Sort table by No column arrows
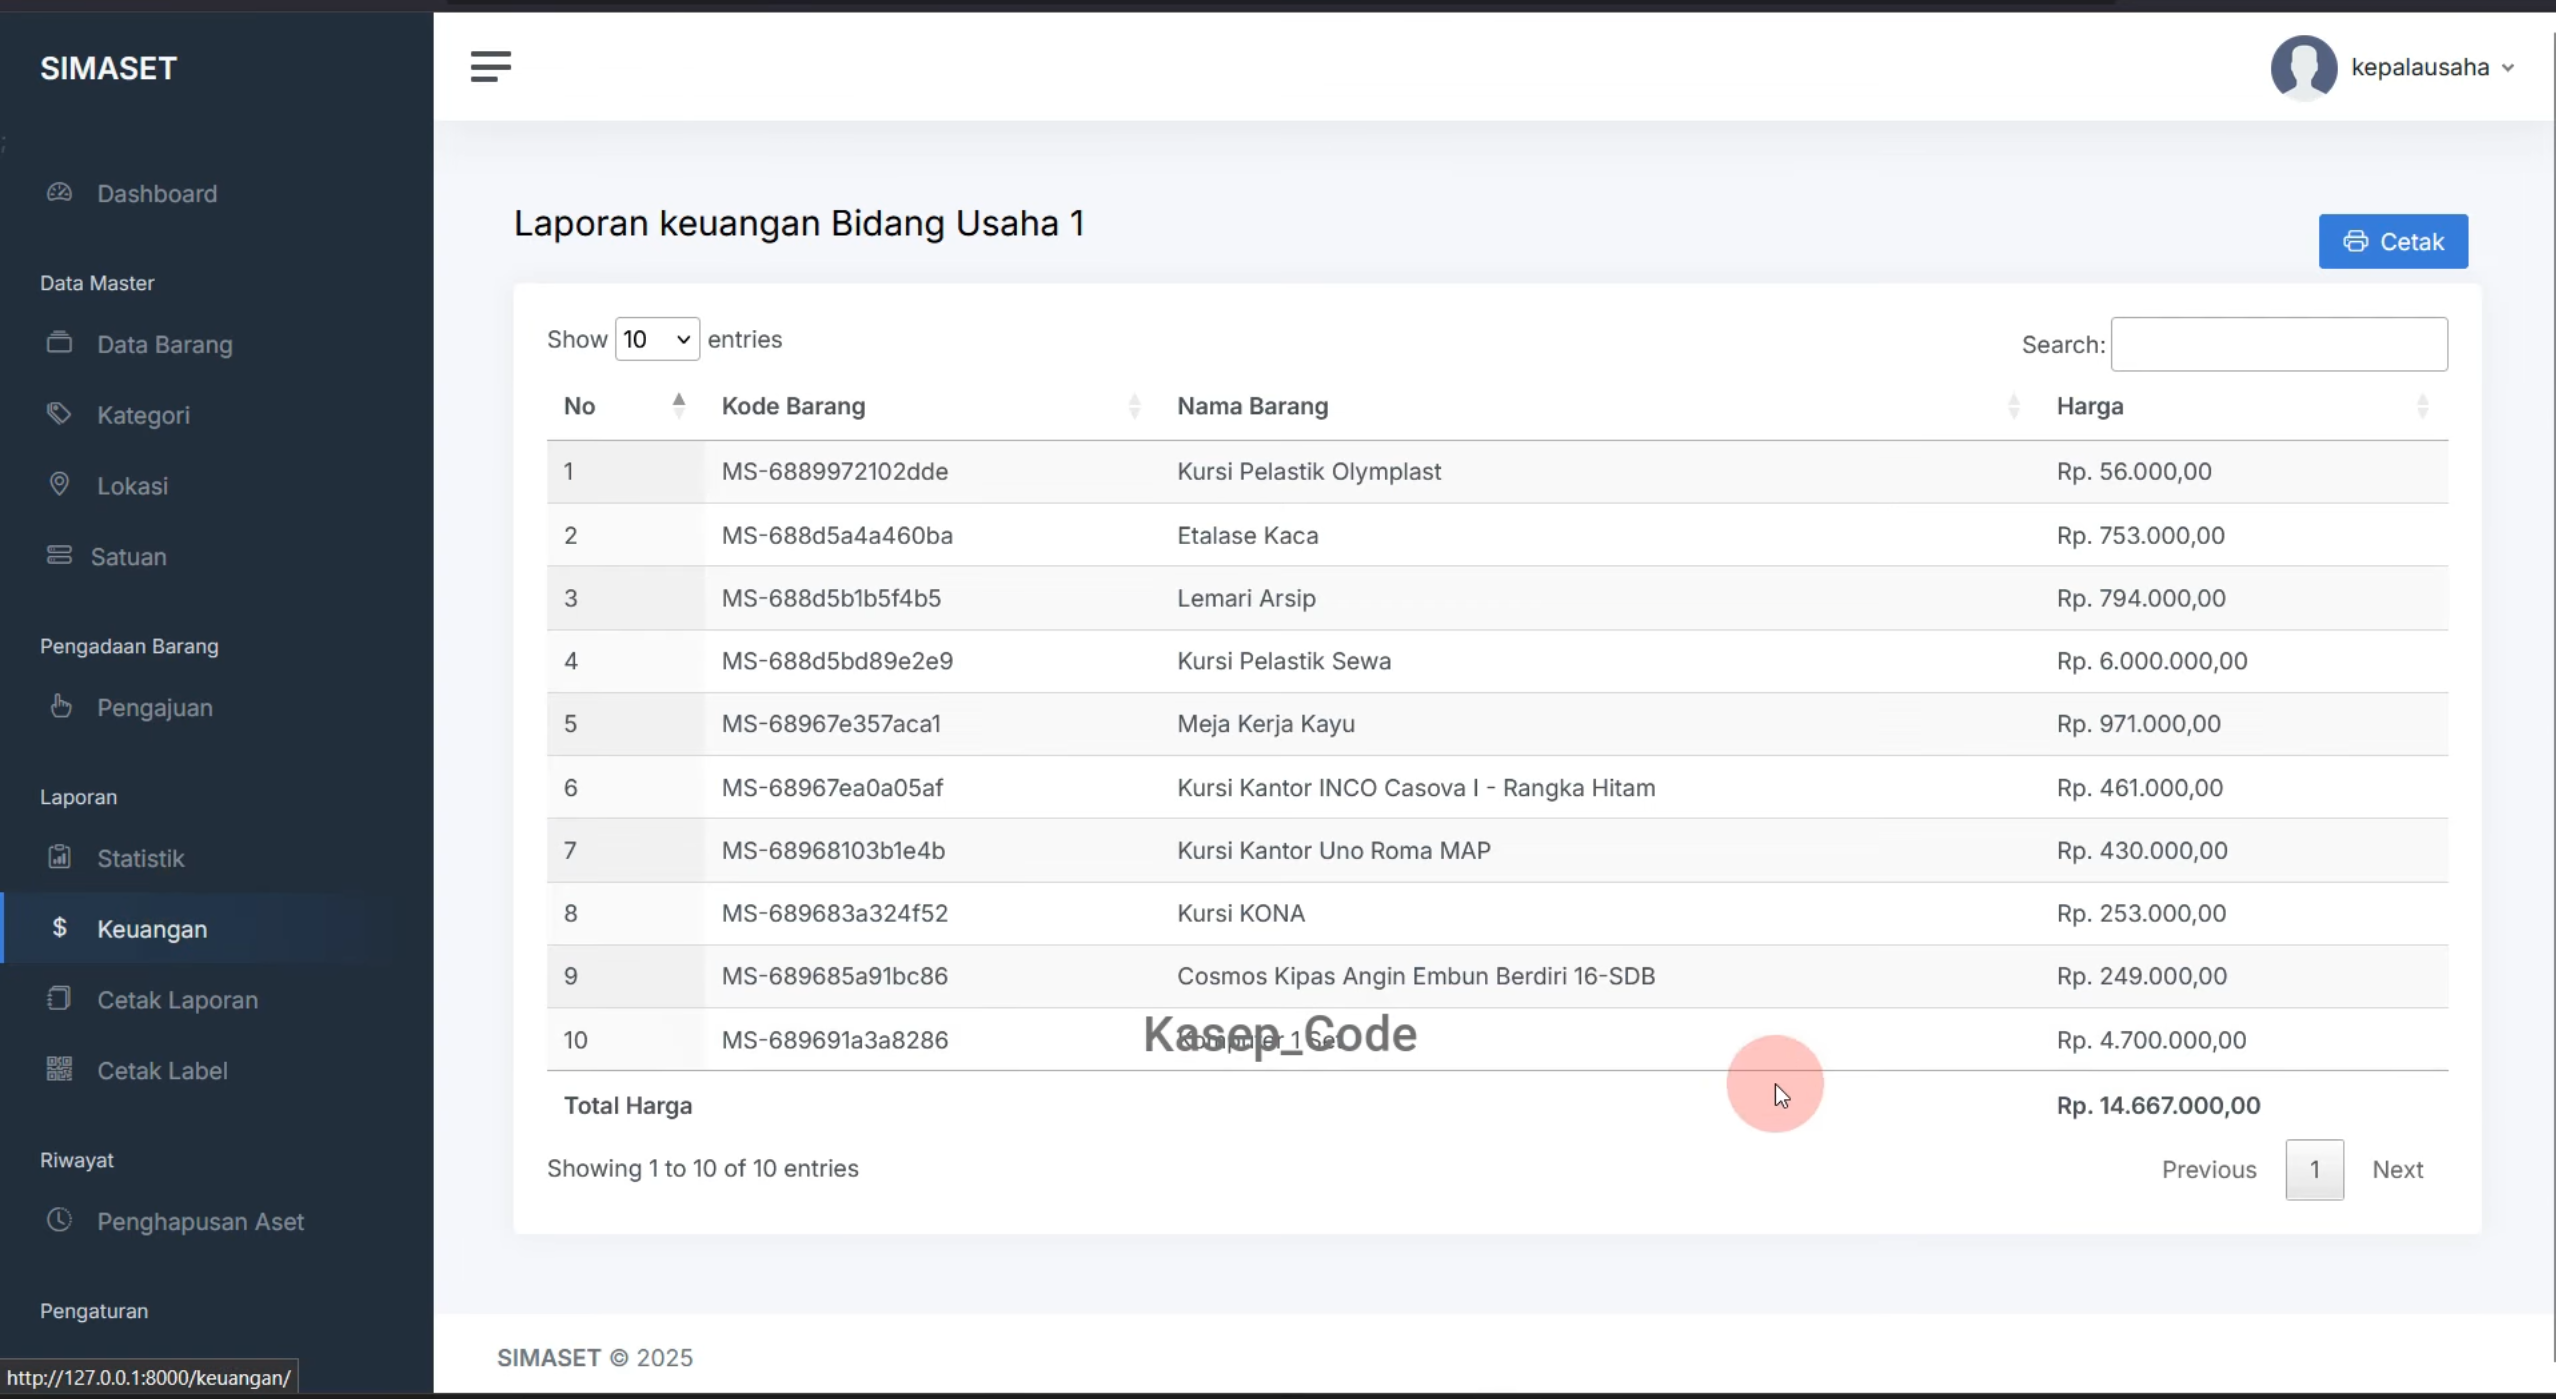This screenshot has height=1399, width=2556. click(x=679, y=405)
